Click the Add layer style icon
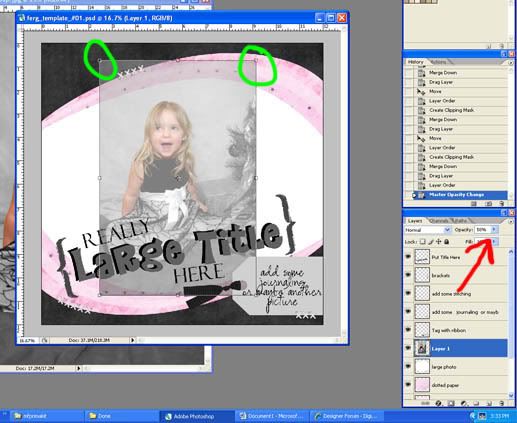This screenshot has height=423, width=517. coord(438,403)
